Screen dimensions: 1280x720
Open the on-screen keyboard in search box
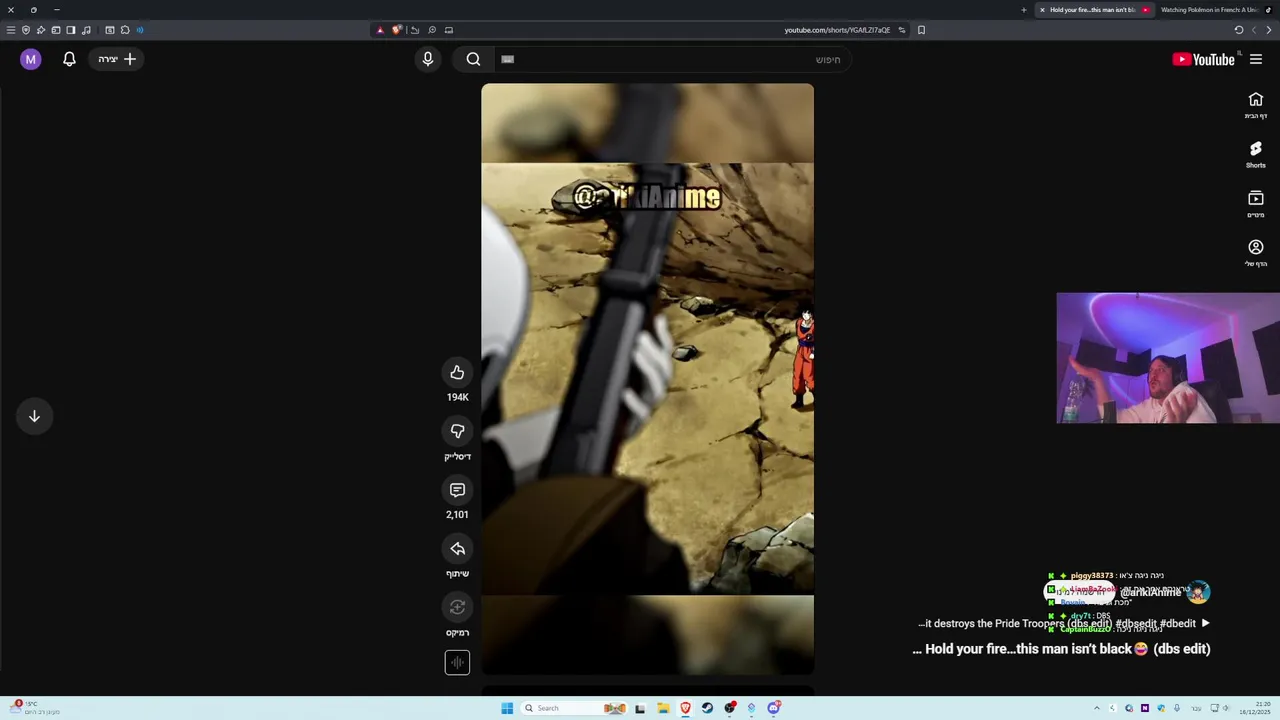point(507,59)
